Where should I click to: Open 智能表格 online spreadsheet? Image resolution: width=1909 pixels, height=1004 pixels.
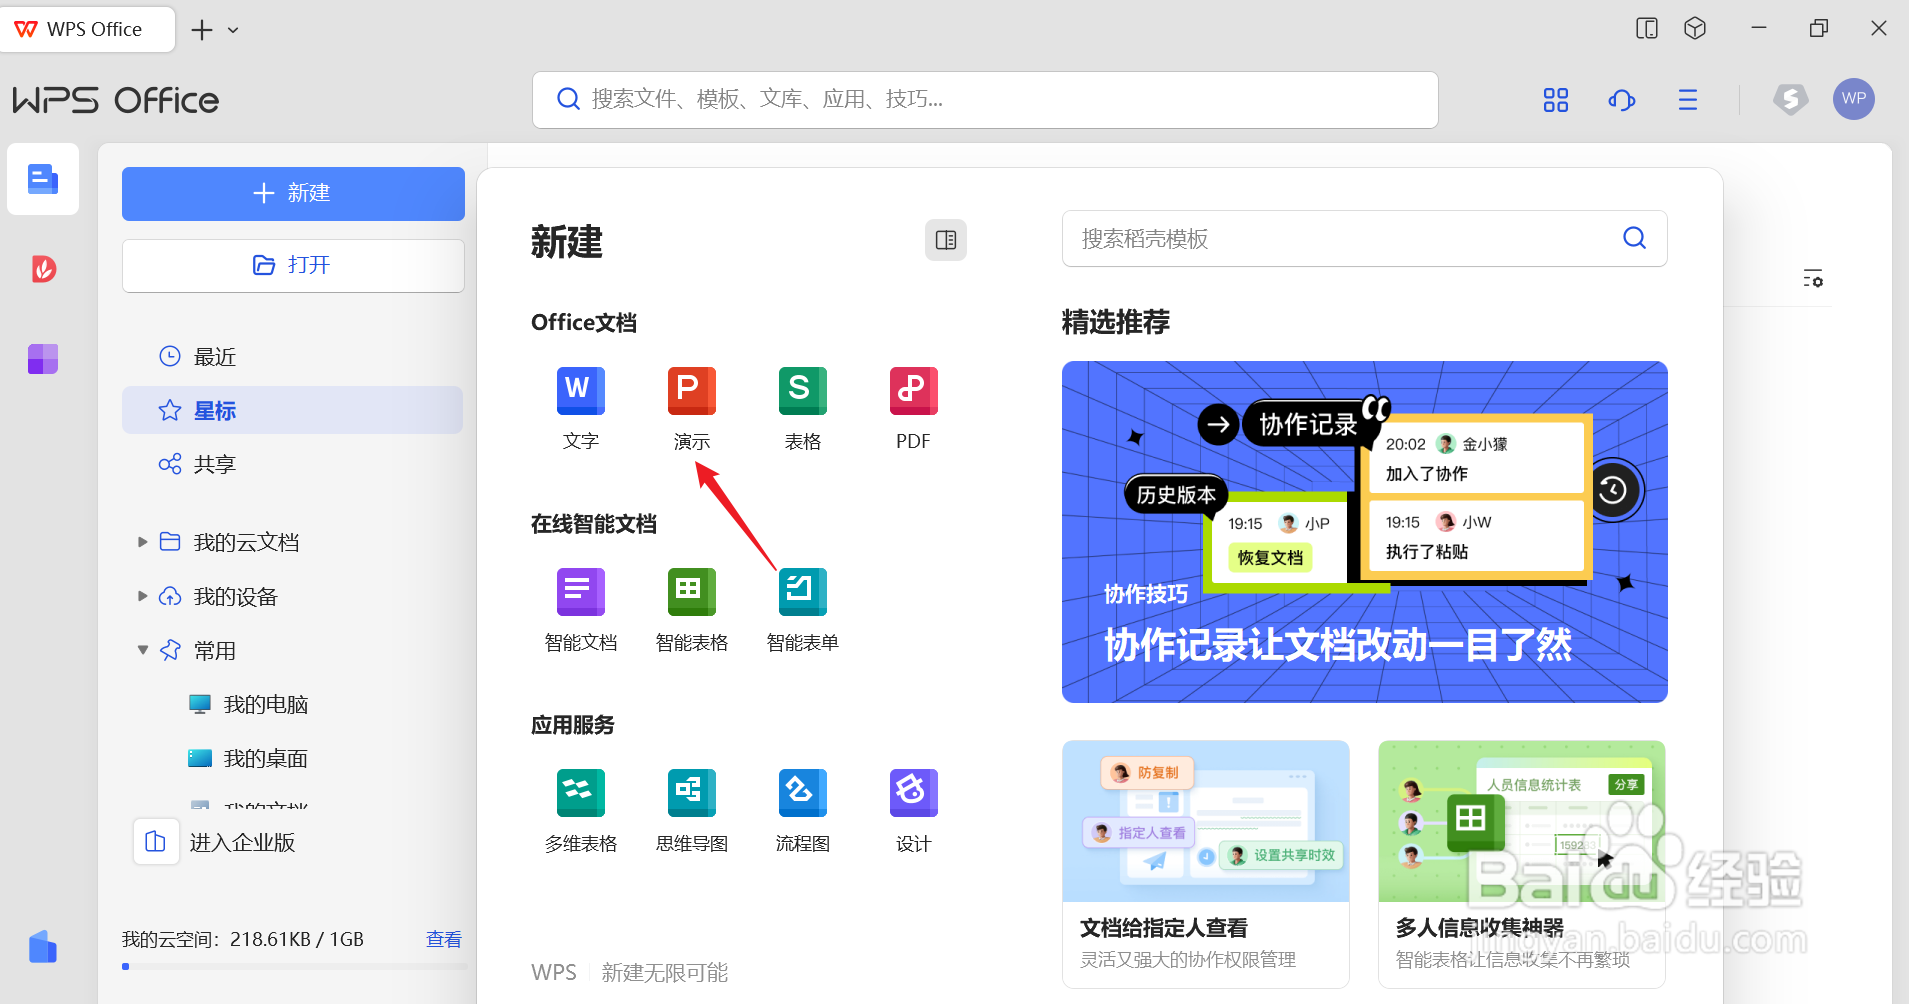click(x=691, y=609)
